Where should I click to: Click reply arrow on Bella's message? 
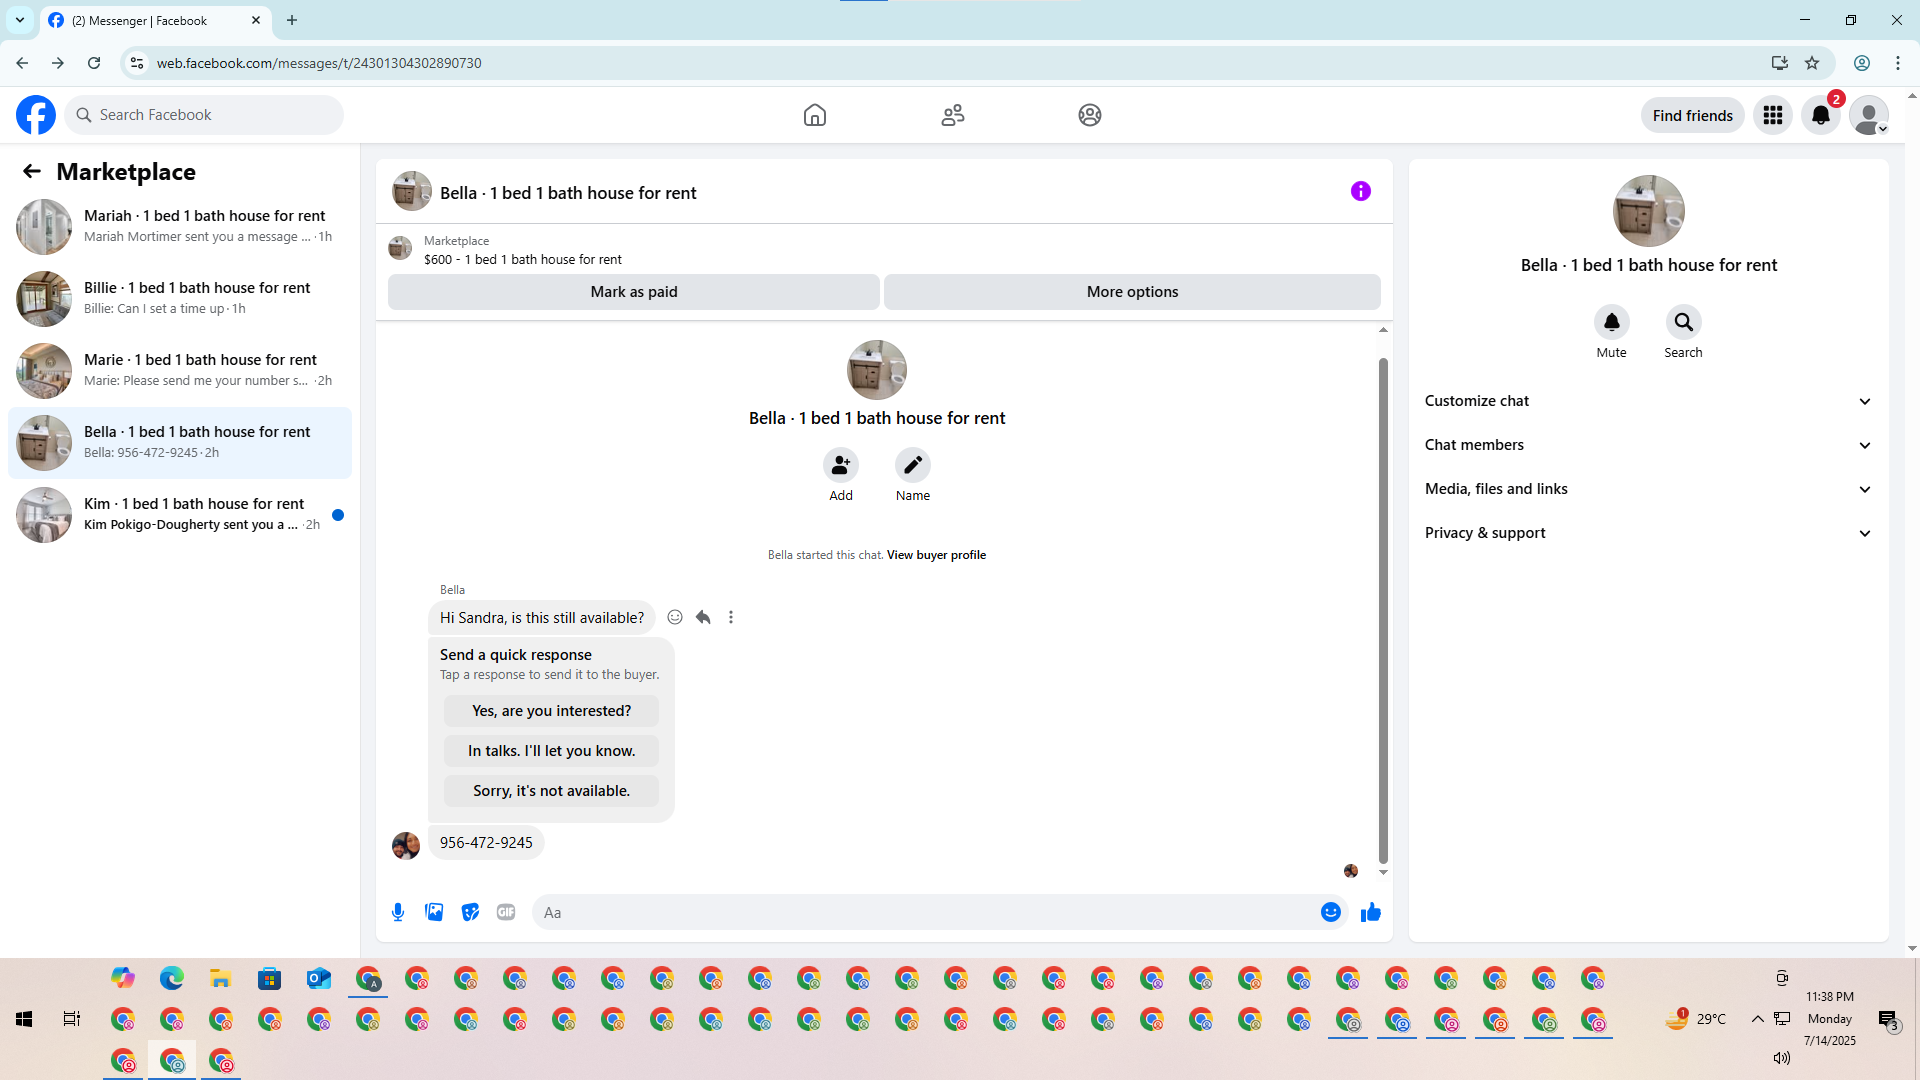703,617
